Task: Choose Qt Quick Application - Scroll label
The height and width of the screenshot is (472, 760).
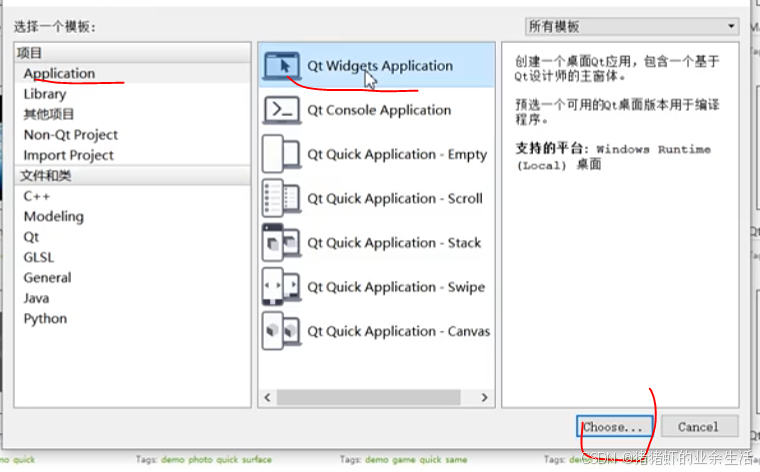Action: [x=395, y=198]
